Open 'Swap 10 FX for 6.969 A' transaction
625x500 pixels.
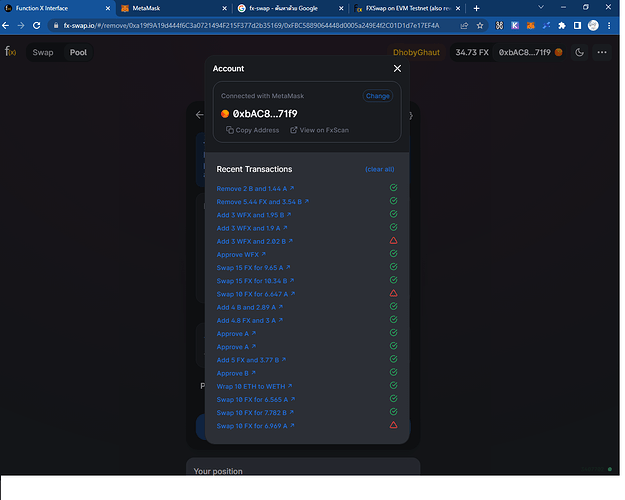pos(256,426)
